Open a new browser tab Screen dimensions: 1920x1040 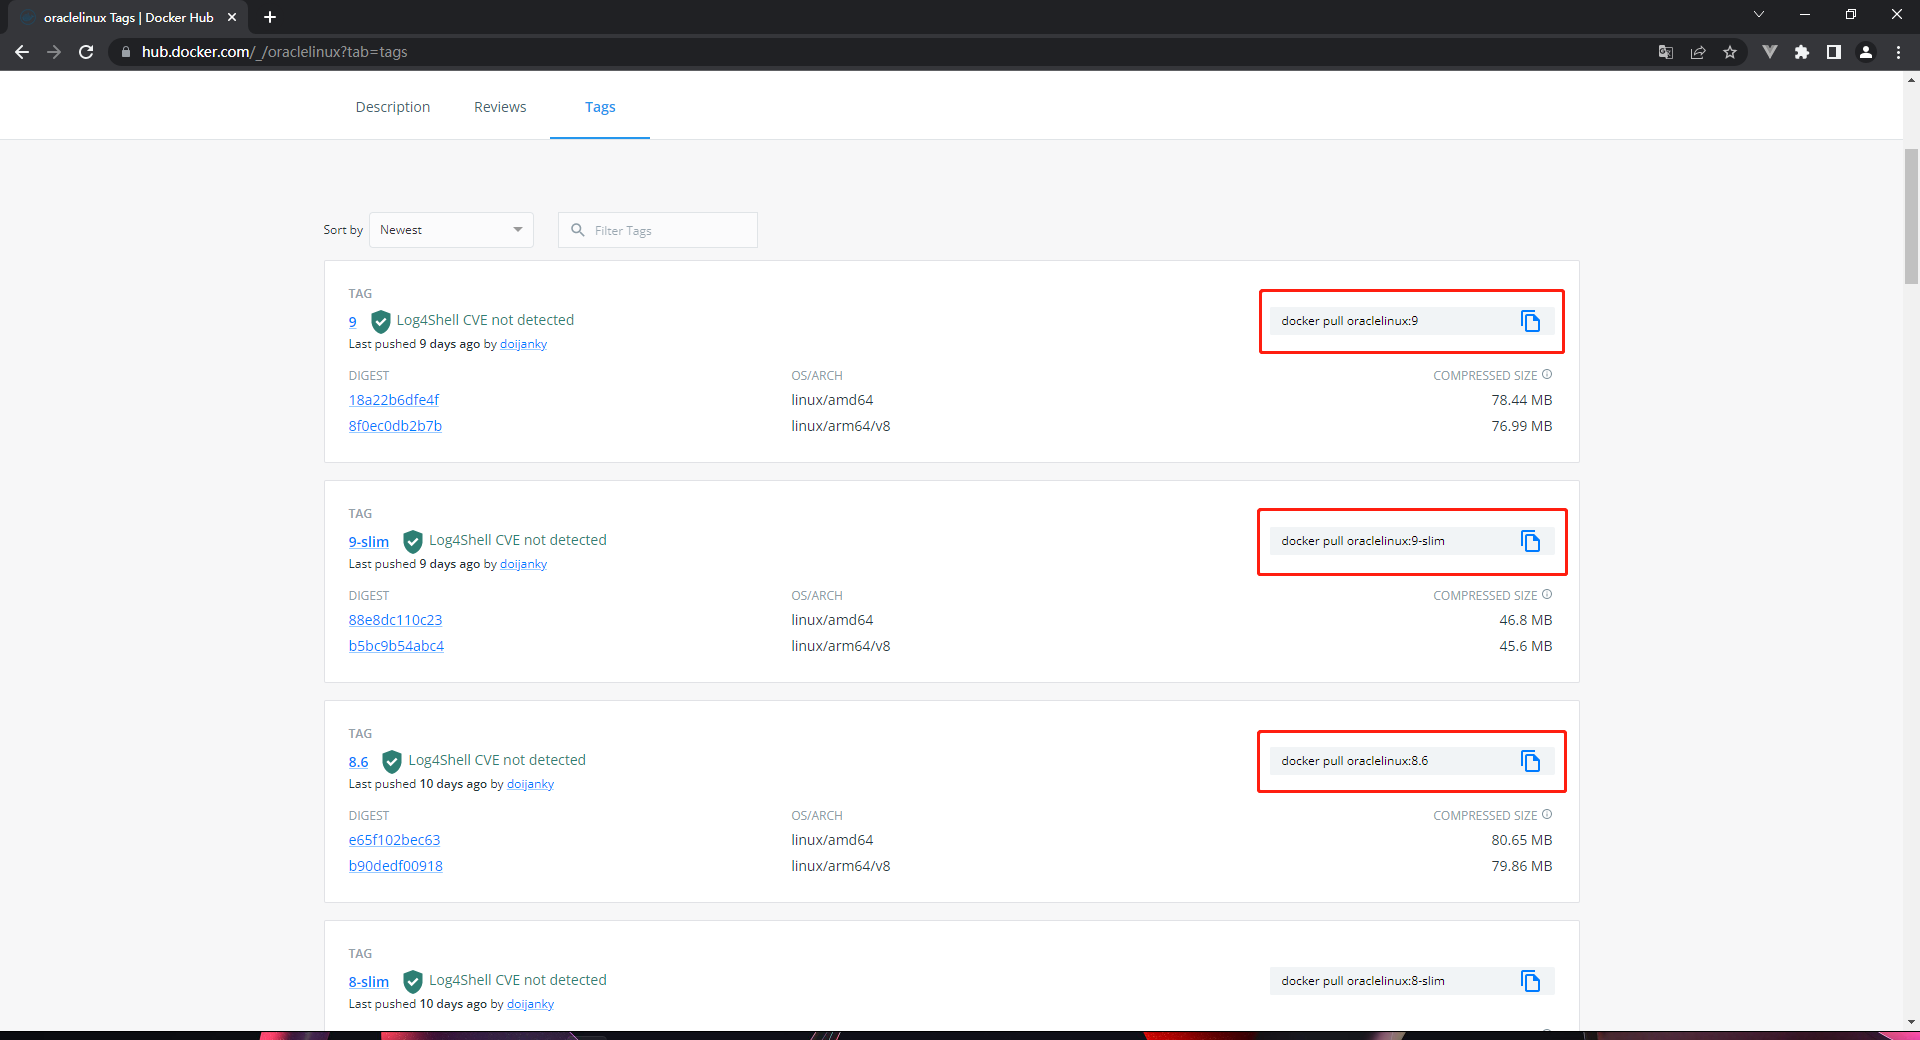pos(270,17)
